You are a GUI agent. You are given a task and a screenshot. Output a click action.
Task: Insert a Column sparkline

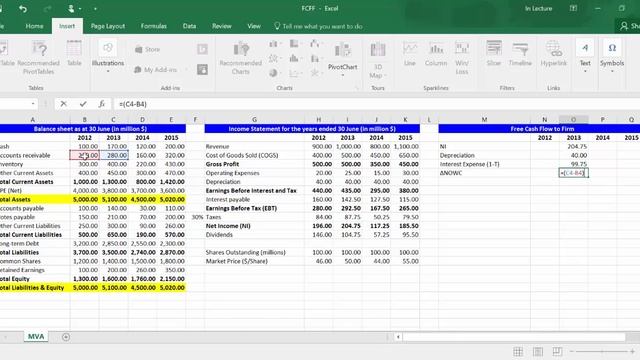point(436,54)
